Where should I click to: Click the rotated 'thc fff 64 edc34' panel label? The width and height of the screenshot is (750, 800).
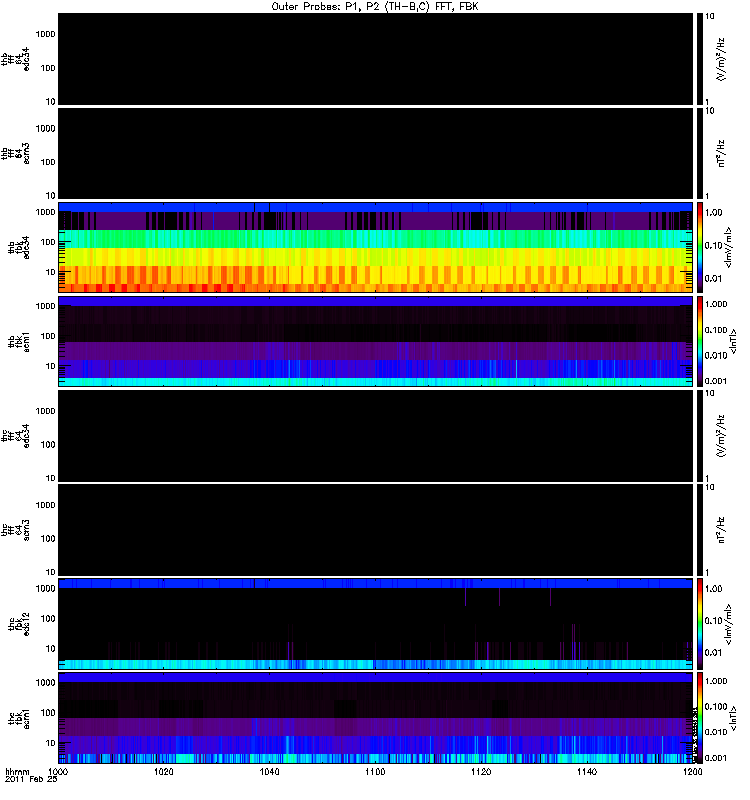click(x=15, y=436)
